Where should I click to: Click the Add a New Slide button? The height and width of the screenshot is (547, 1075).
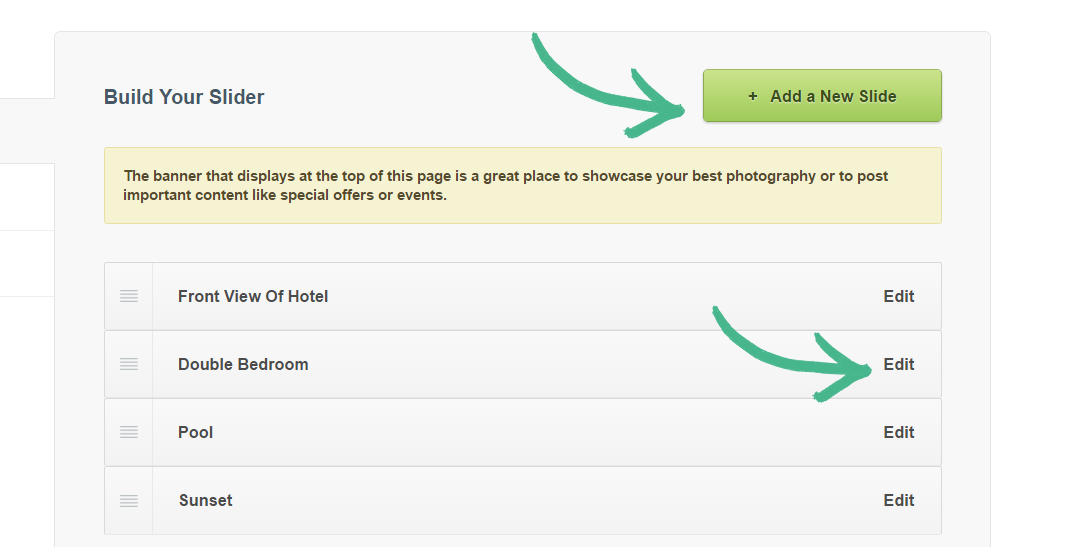click(822, 96)
